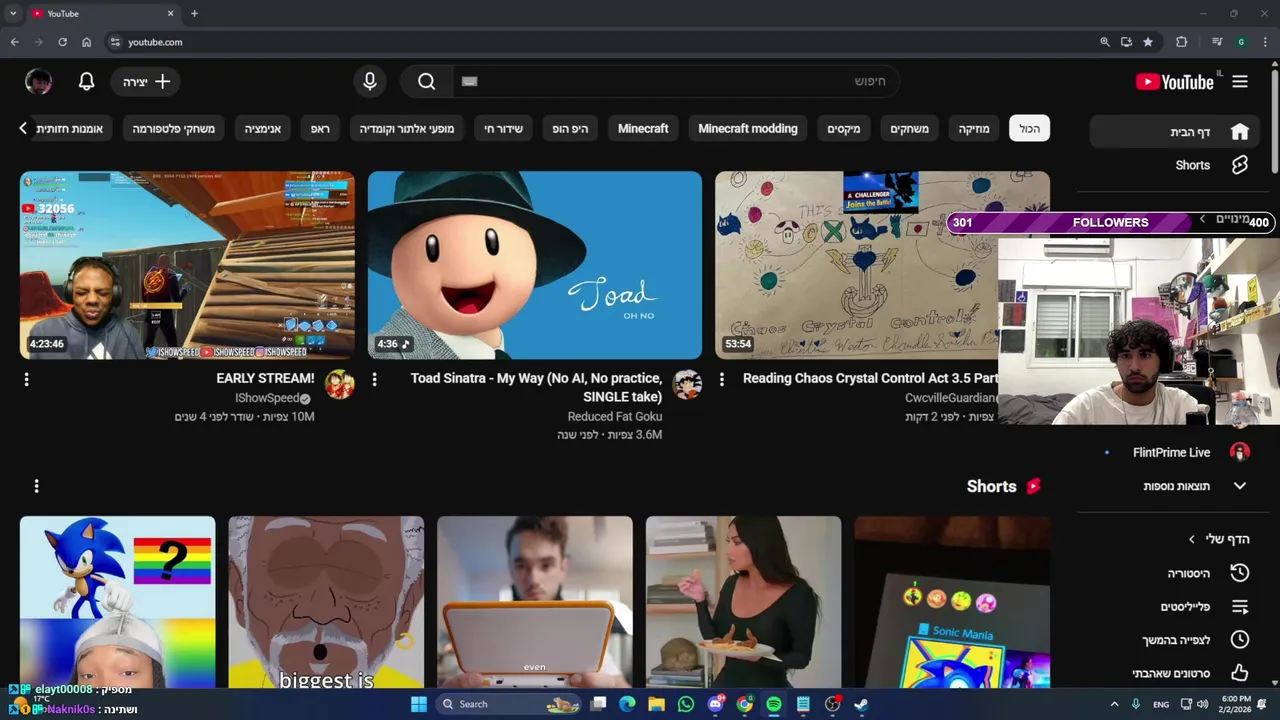Image resolution: width=1280 pixels, height=720 pixels.
Task: Open the Playlists icon in the sidebar
Action: click(x=1240, y=607)
